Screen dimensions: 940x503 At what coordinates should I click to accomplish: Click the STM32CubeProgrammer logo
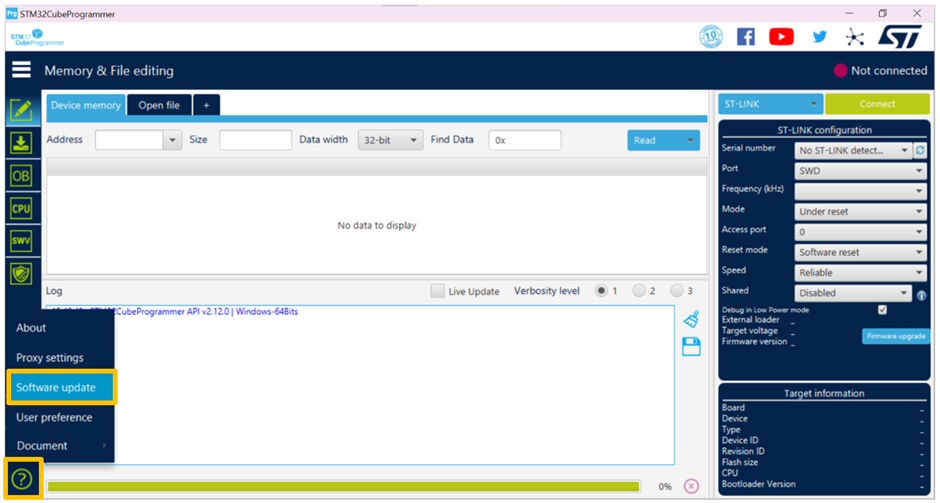coord(37,37)
